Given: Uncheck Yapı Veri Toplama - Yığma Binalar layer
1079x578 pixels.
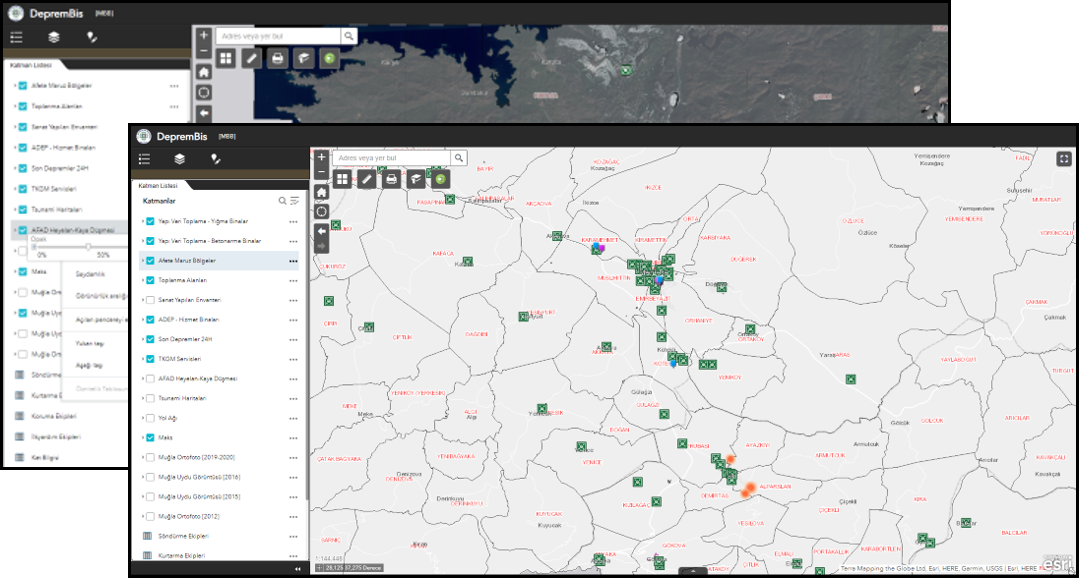Looking at the screenshot, I should [149, 222].
